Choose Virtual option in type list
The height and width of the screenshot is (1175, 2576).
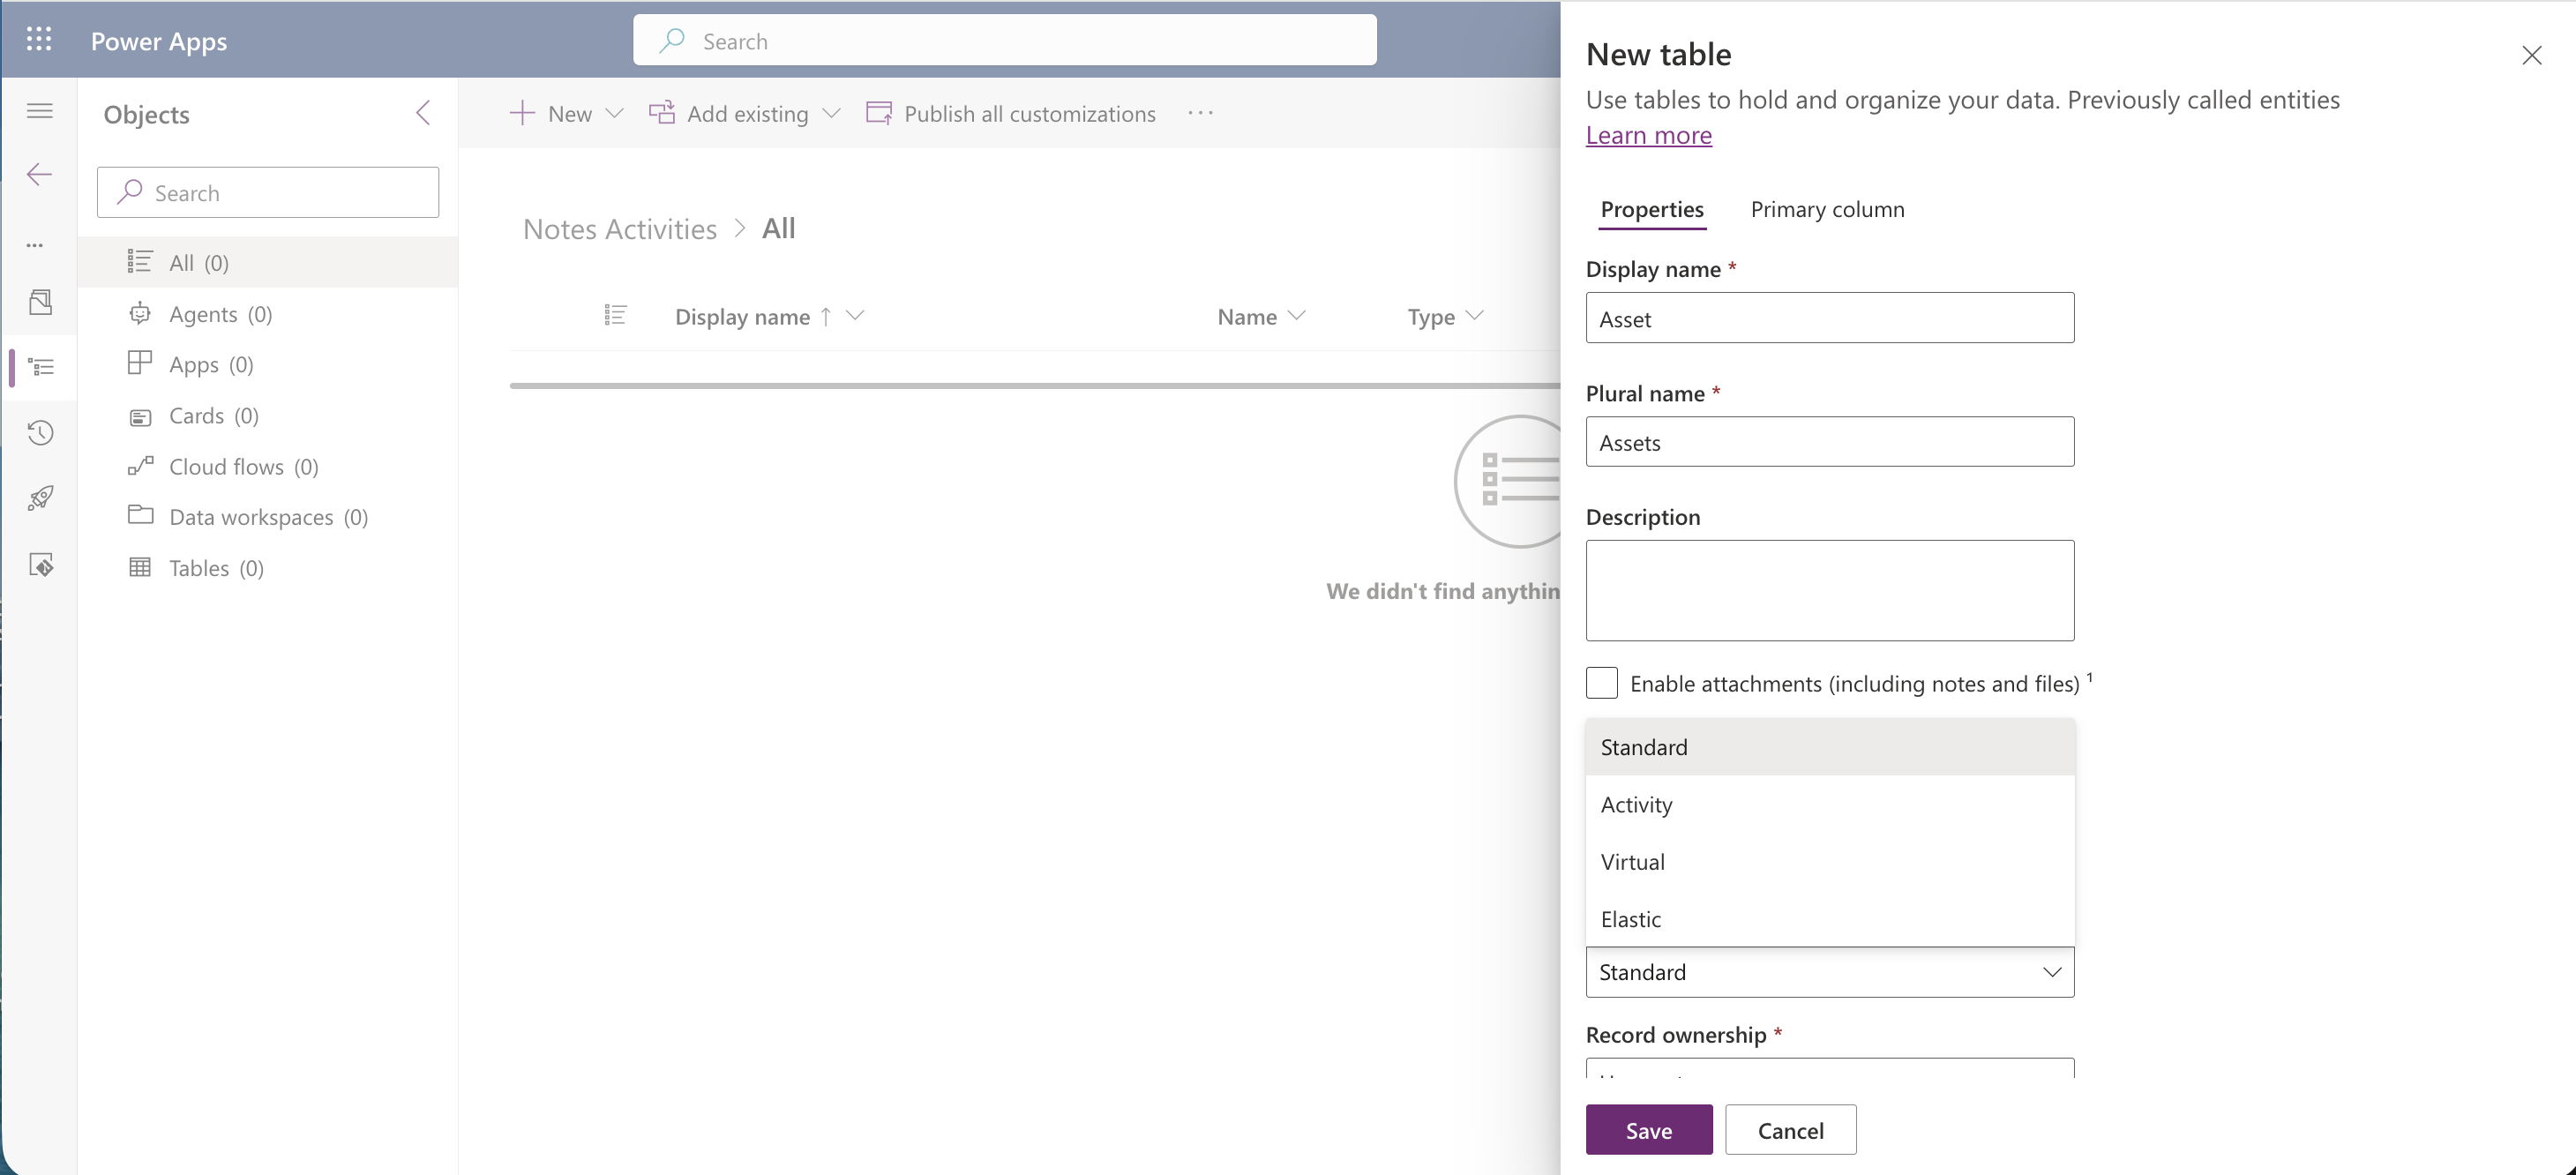pos(1830,861)
